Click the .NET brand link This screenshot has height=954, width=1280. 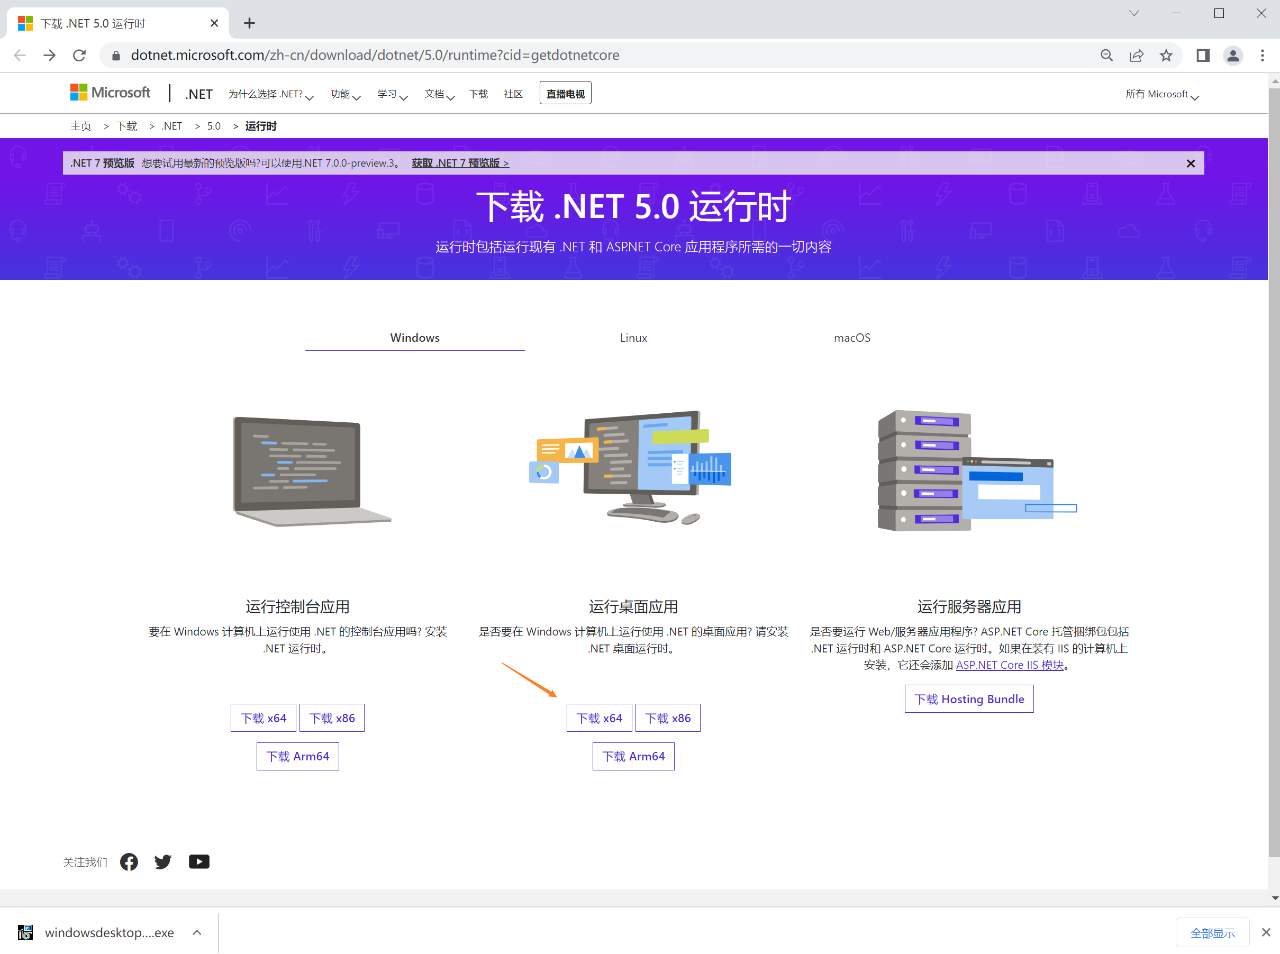[199, 94]
